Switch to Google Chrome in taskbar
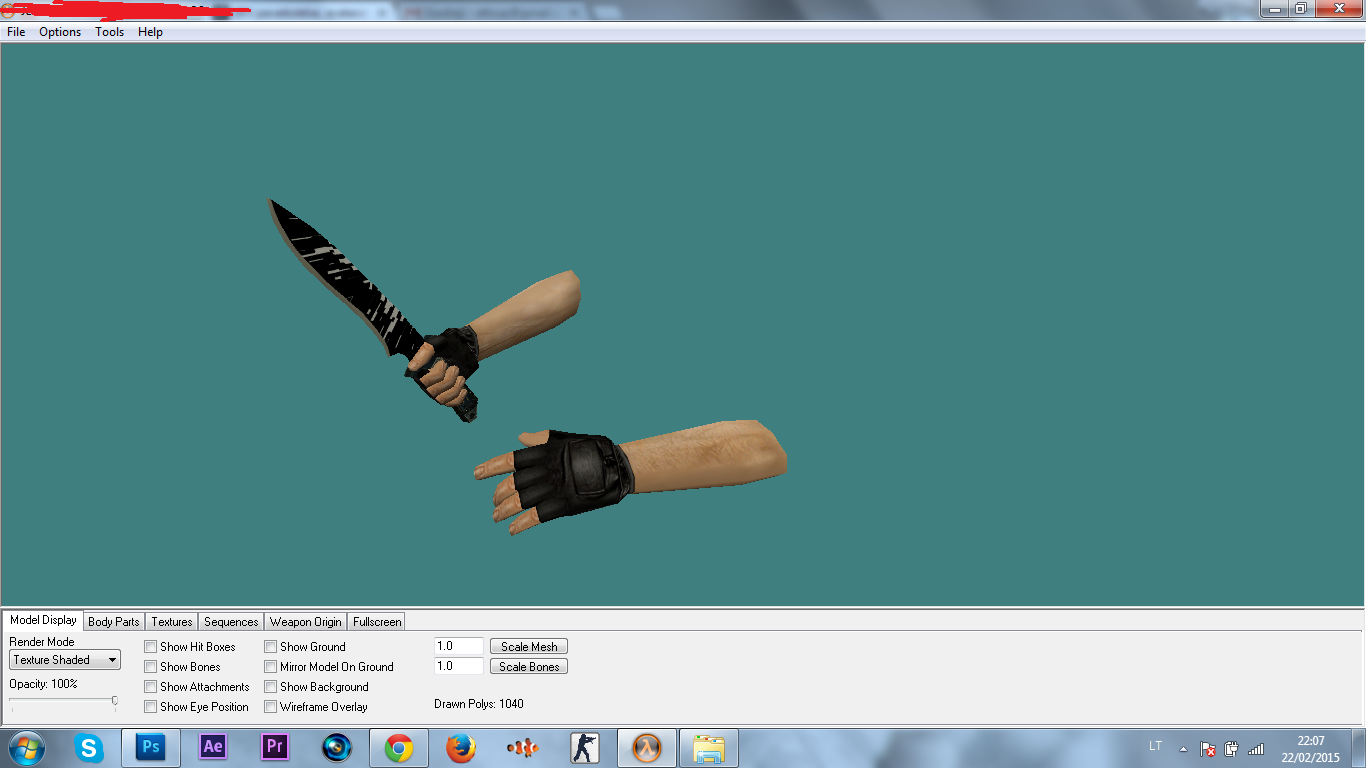 pos(399,748)
